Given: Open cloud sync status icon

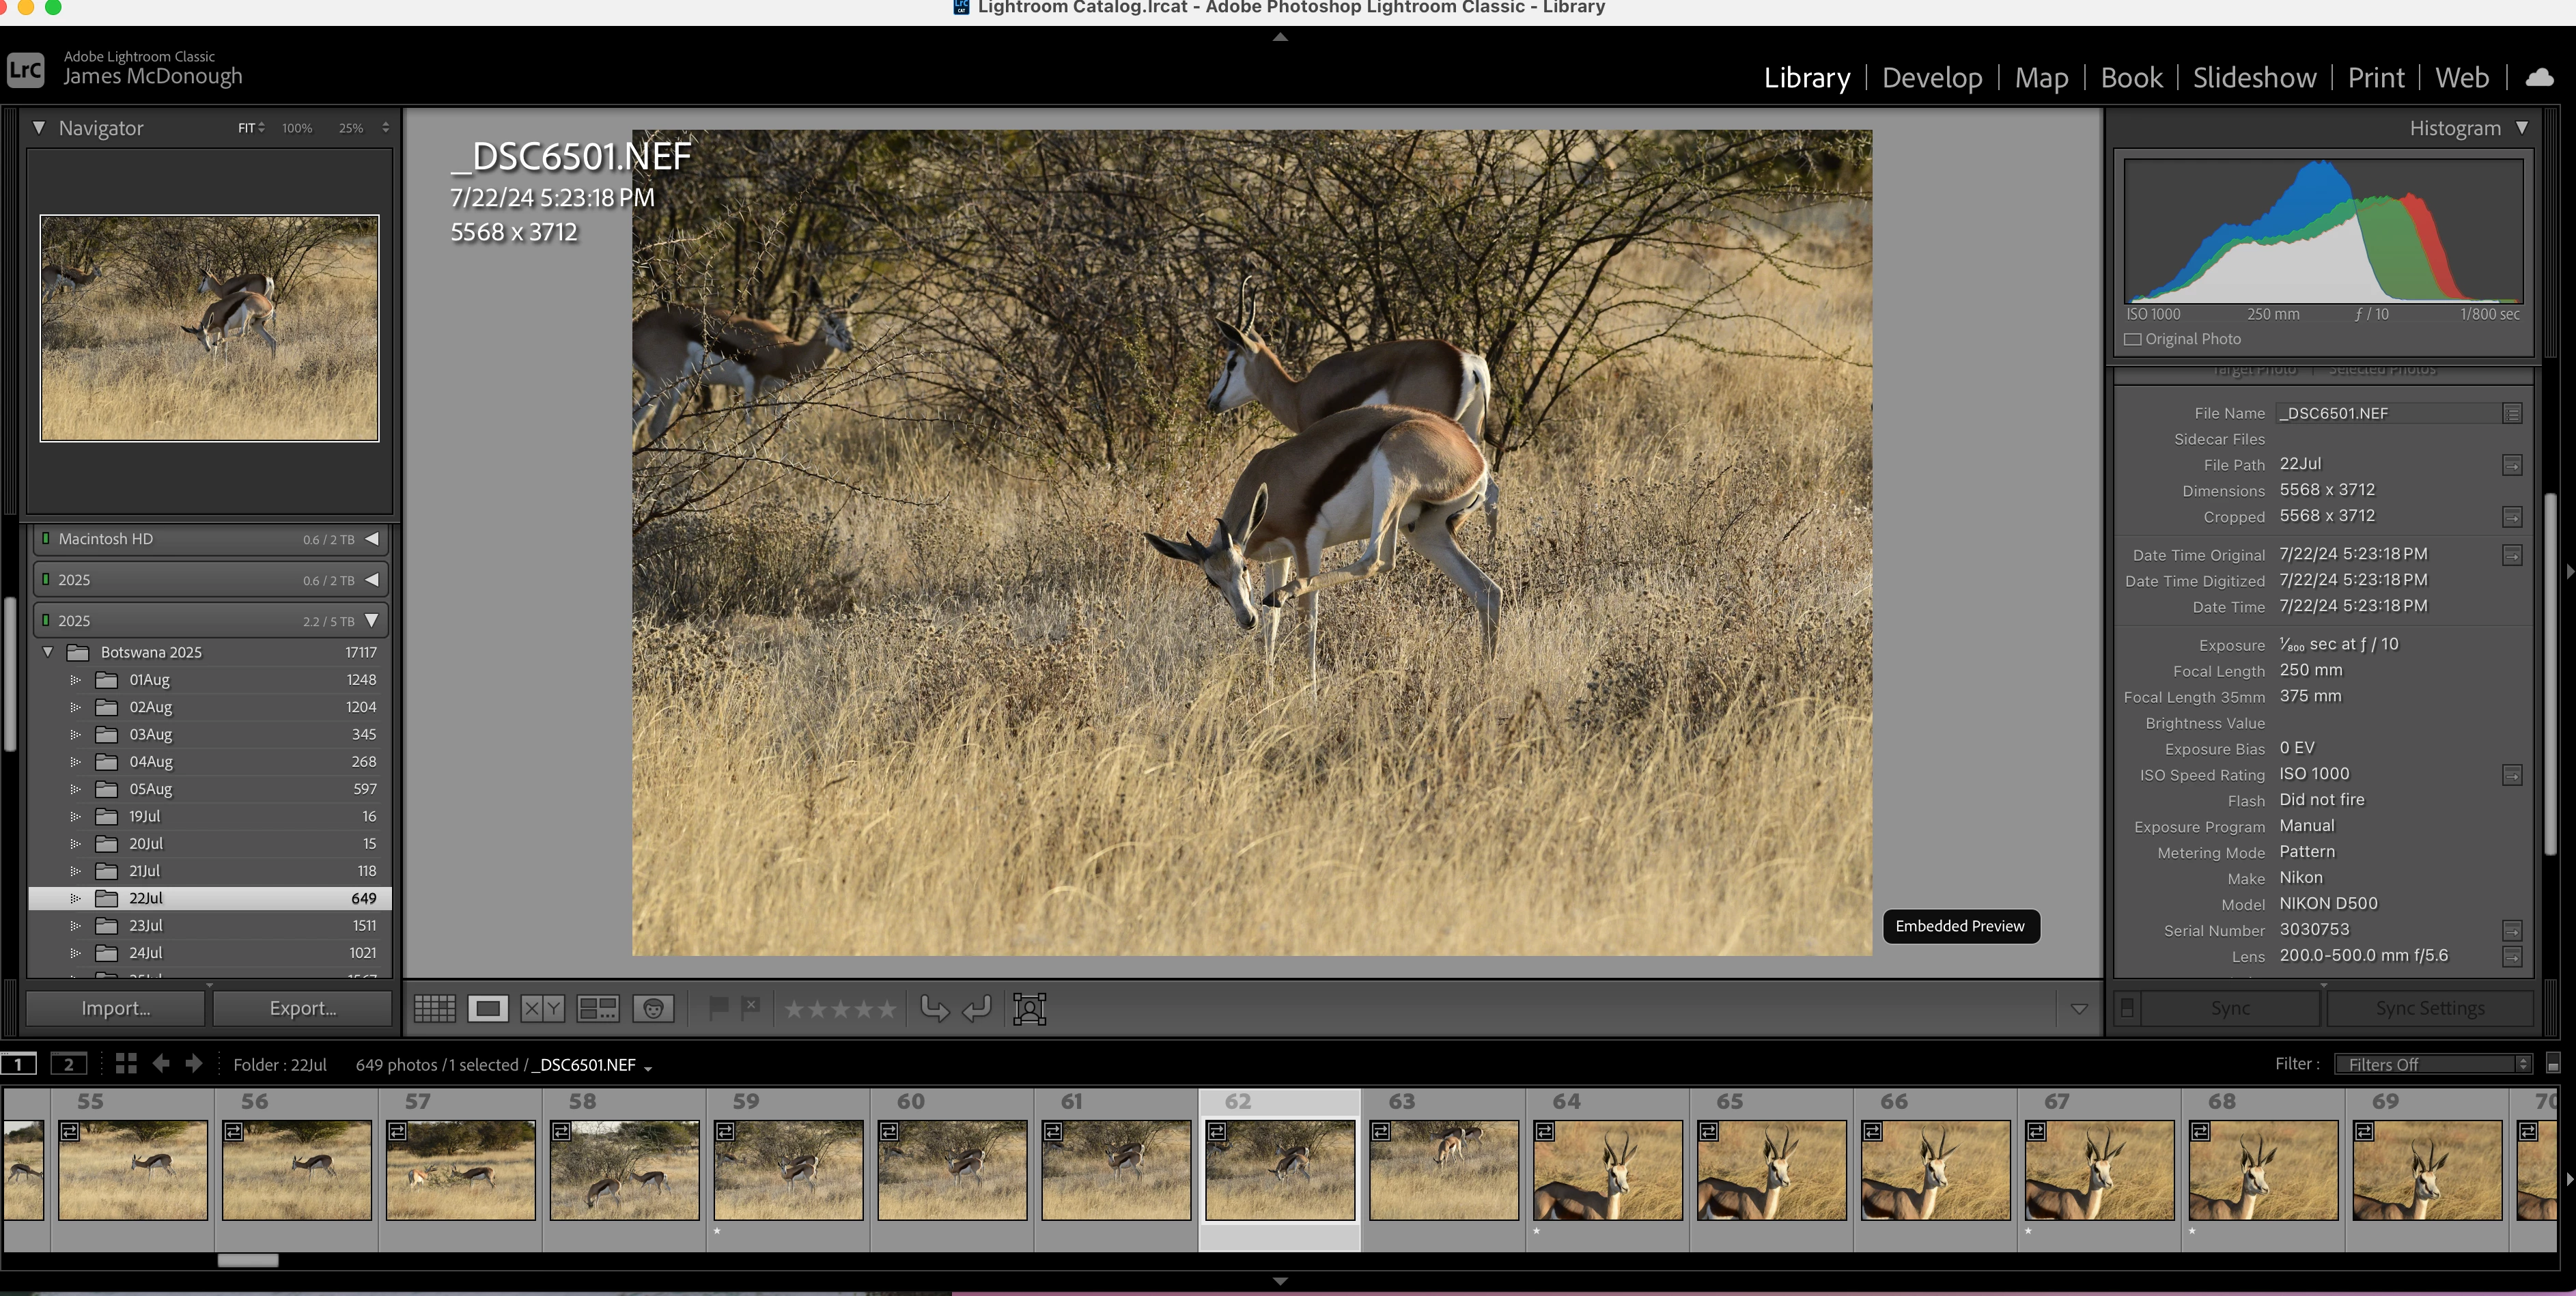Looking at the screenshot, I should 2539,78.
